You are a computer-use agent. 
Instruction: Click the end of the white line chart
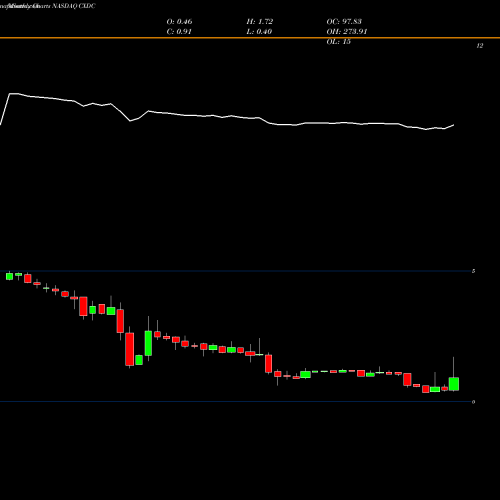pyautogui.click(x=453, y=125)
